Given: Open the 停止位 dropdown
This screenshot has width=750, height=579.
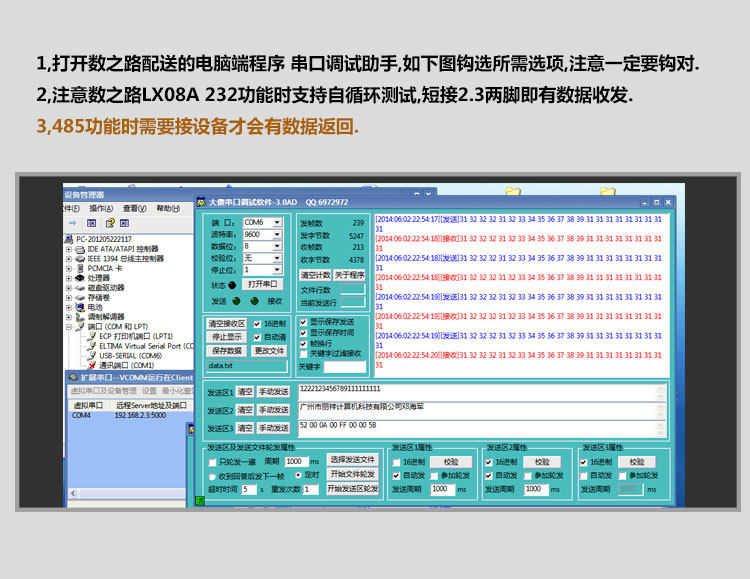Looking at the screenshot, I should (x=277, y=270).
